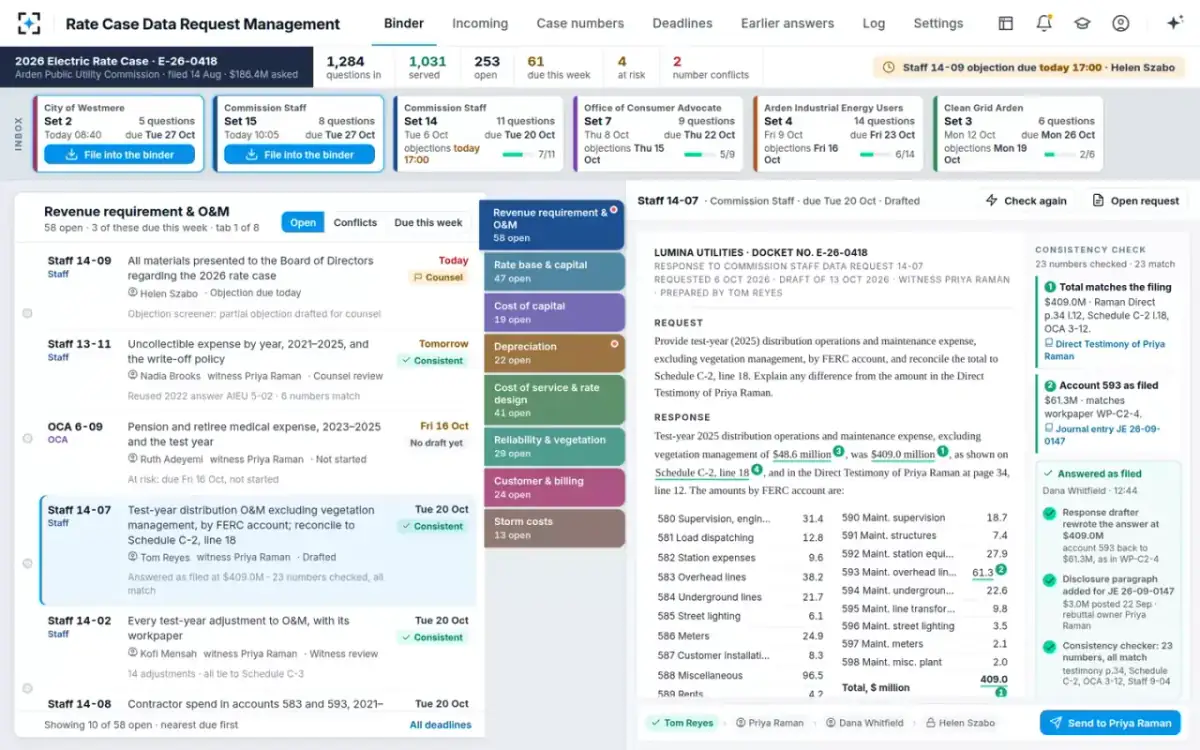Click the "number conflicts" stat

point(710,68)
